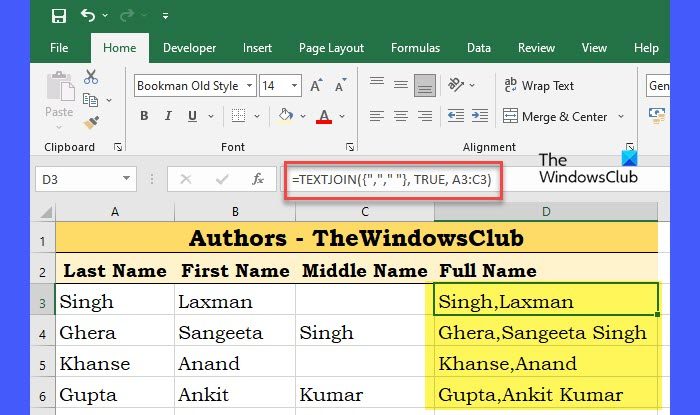
Task: Select the Home ribbon tab
Action: tap(120, 48)
